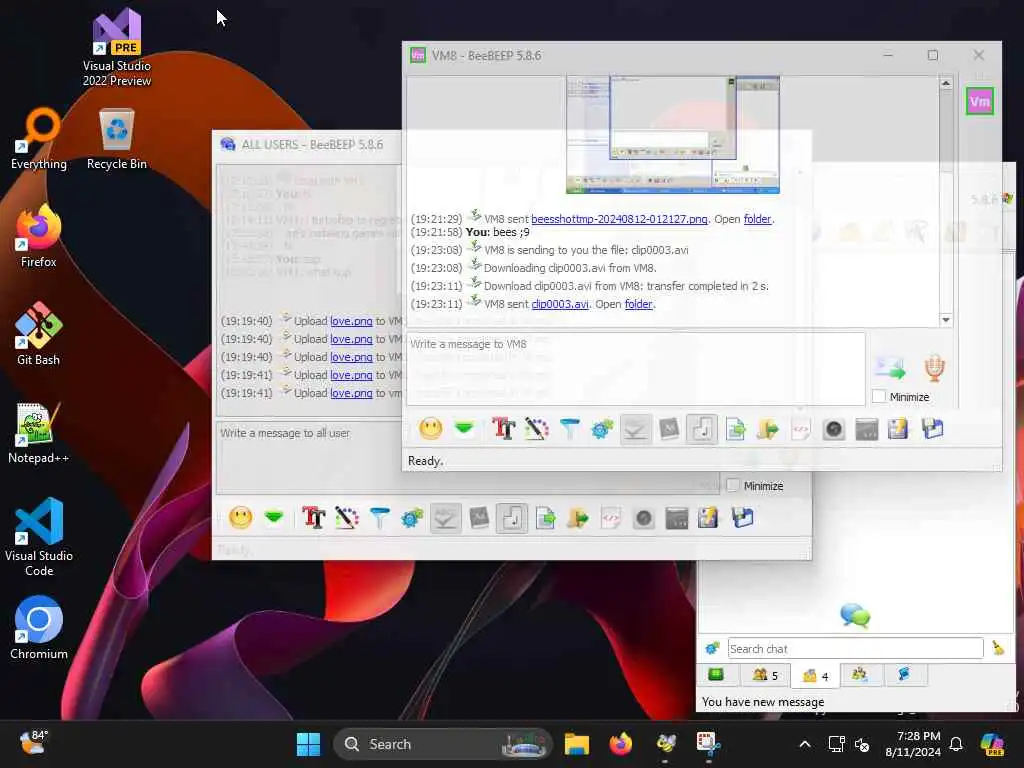Image resolution: width=1024 pixels, height=768 pixels.
Task: Expand hidden system tray icons chevron
Action: 805,744
